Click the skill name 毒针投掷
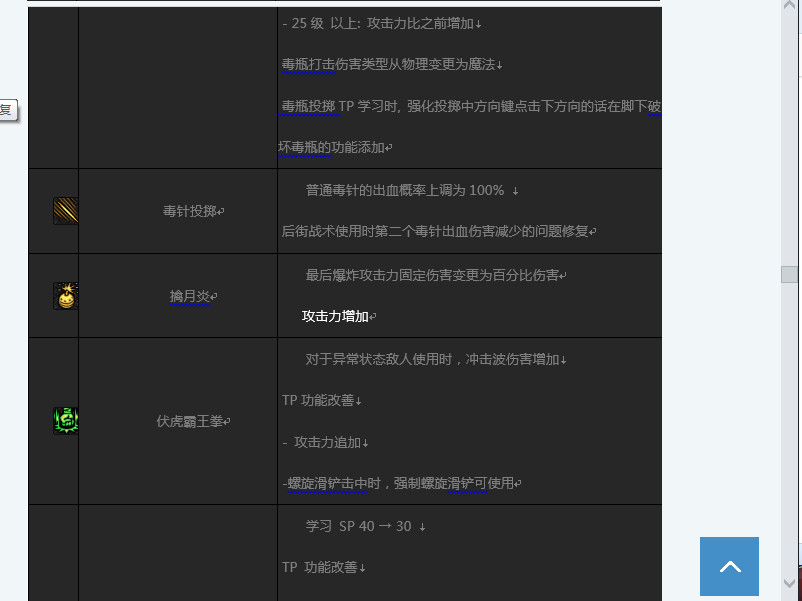The height and width of the screenshot is (601, 802). [x=189, y=211]
